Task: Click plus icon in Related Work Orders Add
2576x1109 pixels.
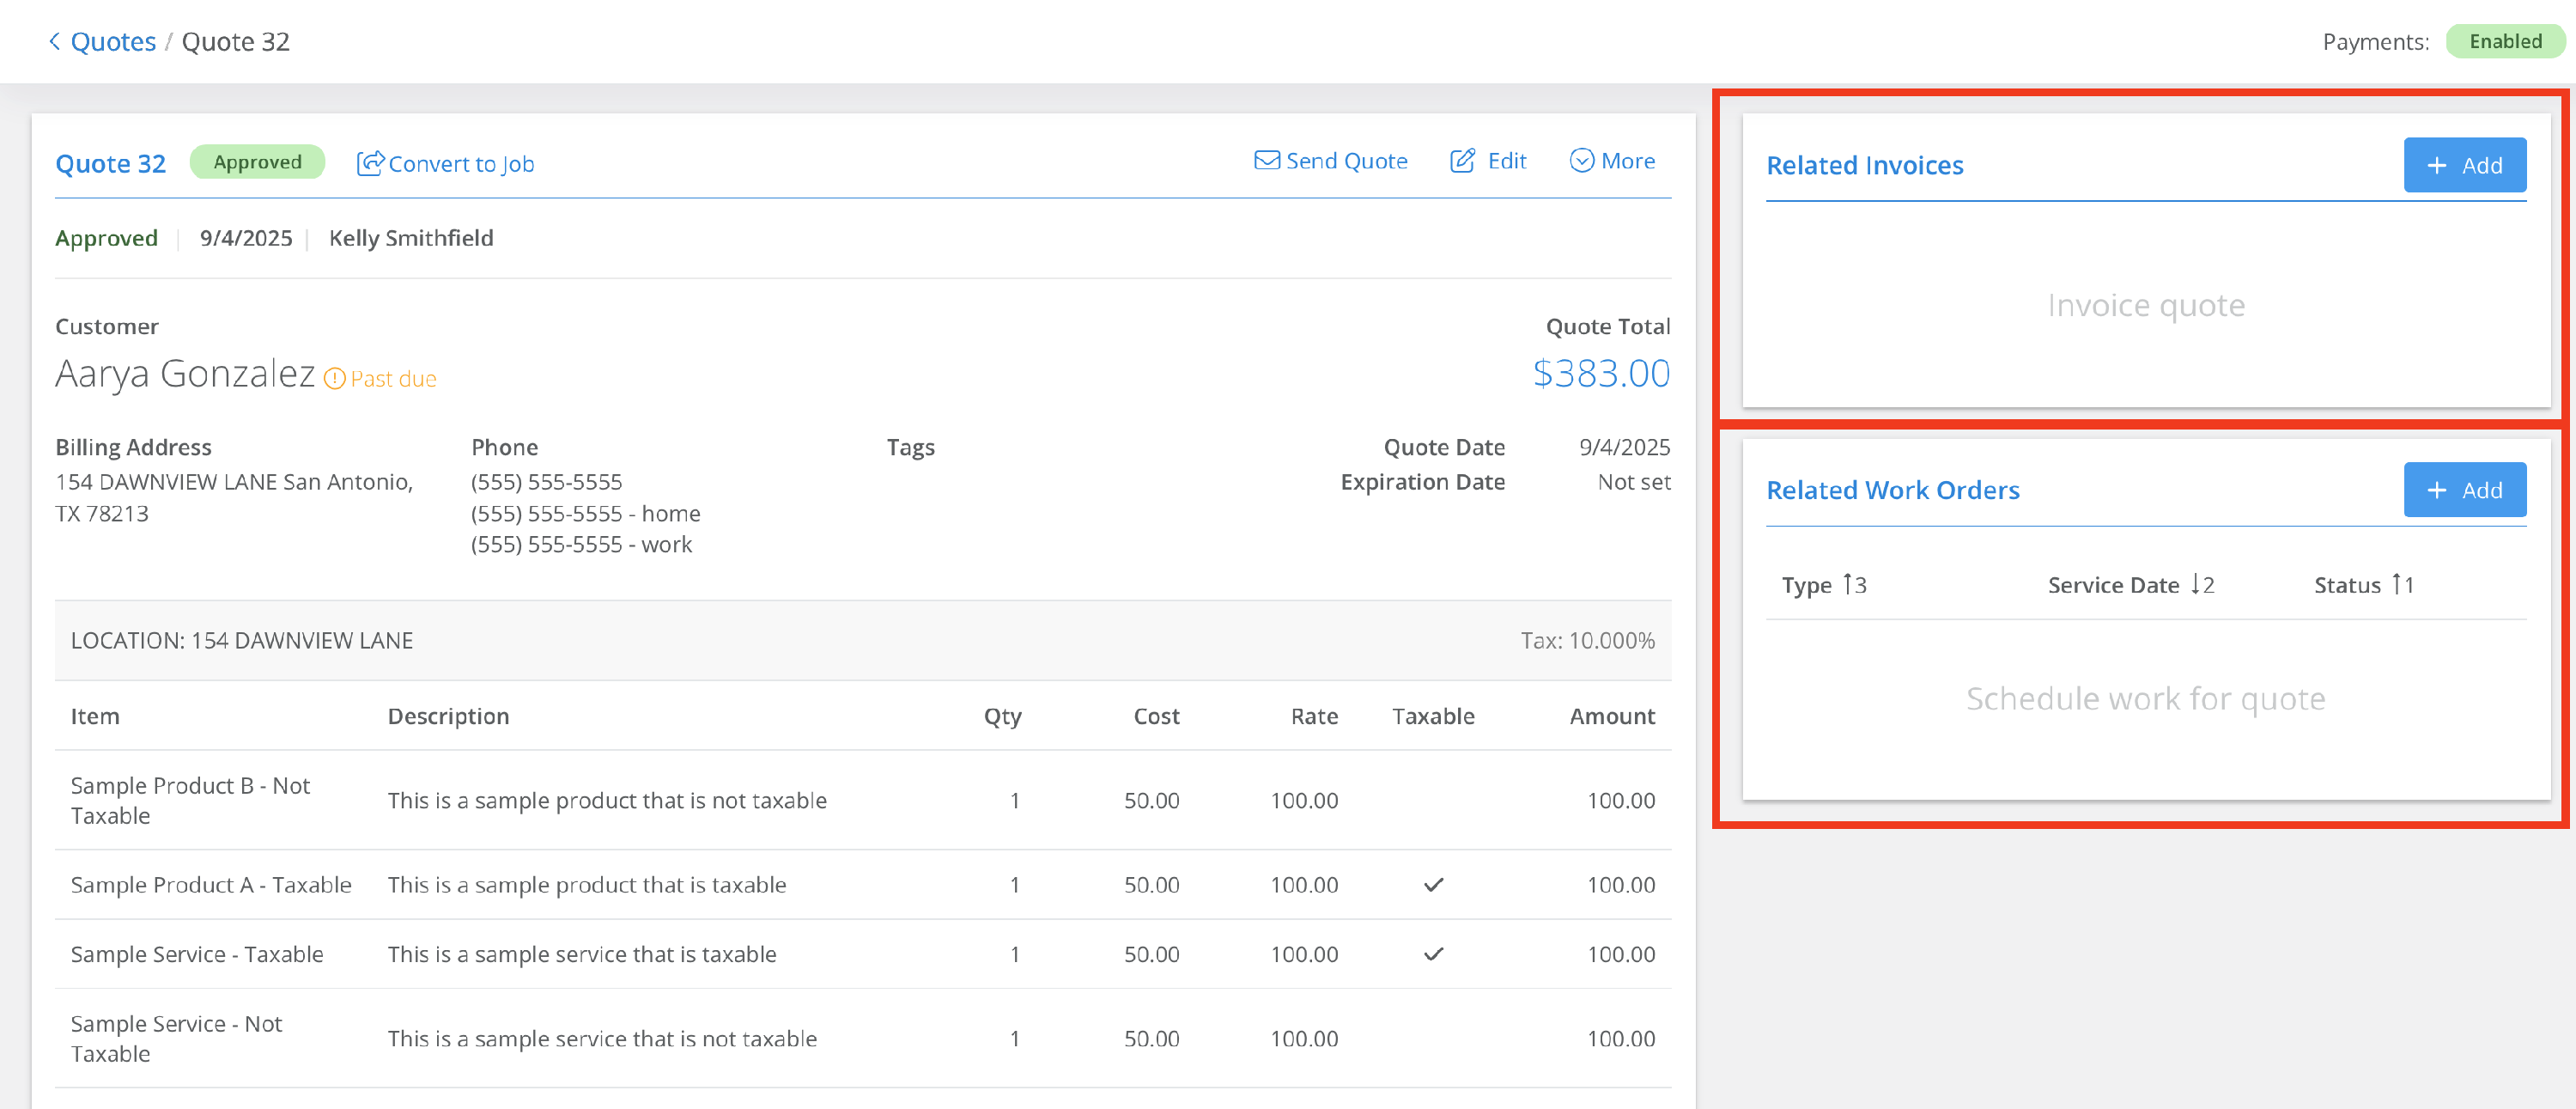Action: (2437, 491)
